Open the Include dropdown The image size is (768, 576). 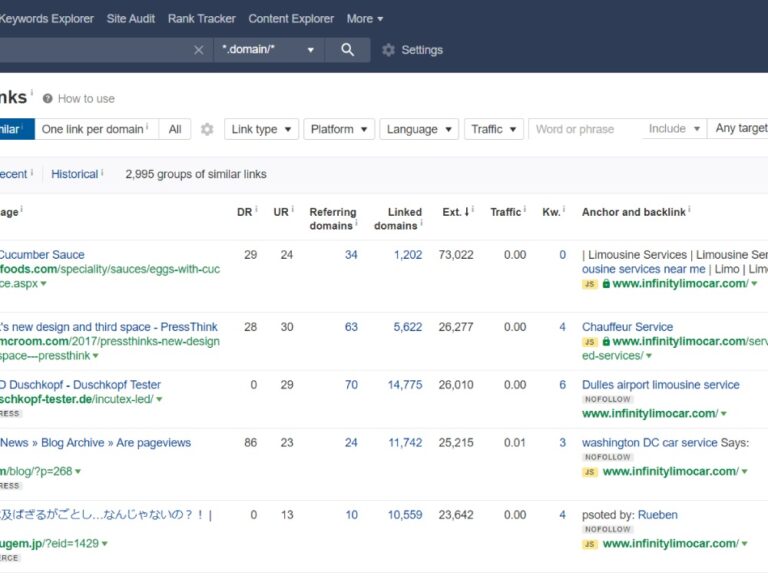tap(674, 129)
